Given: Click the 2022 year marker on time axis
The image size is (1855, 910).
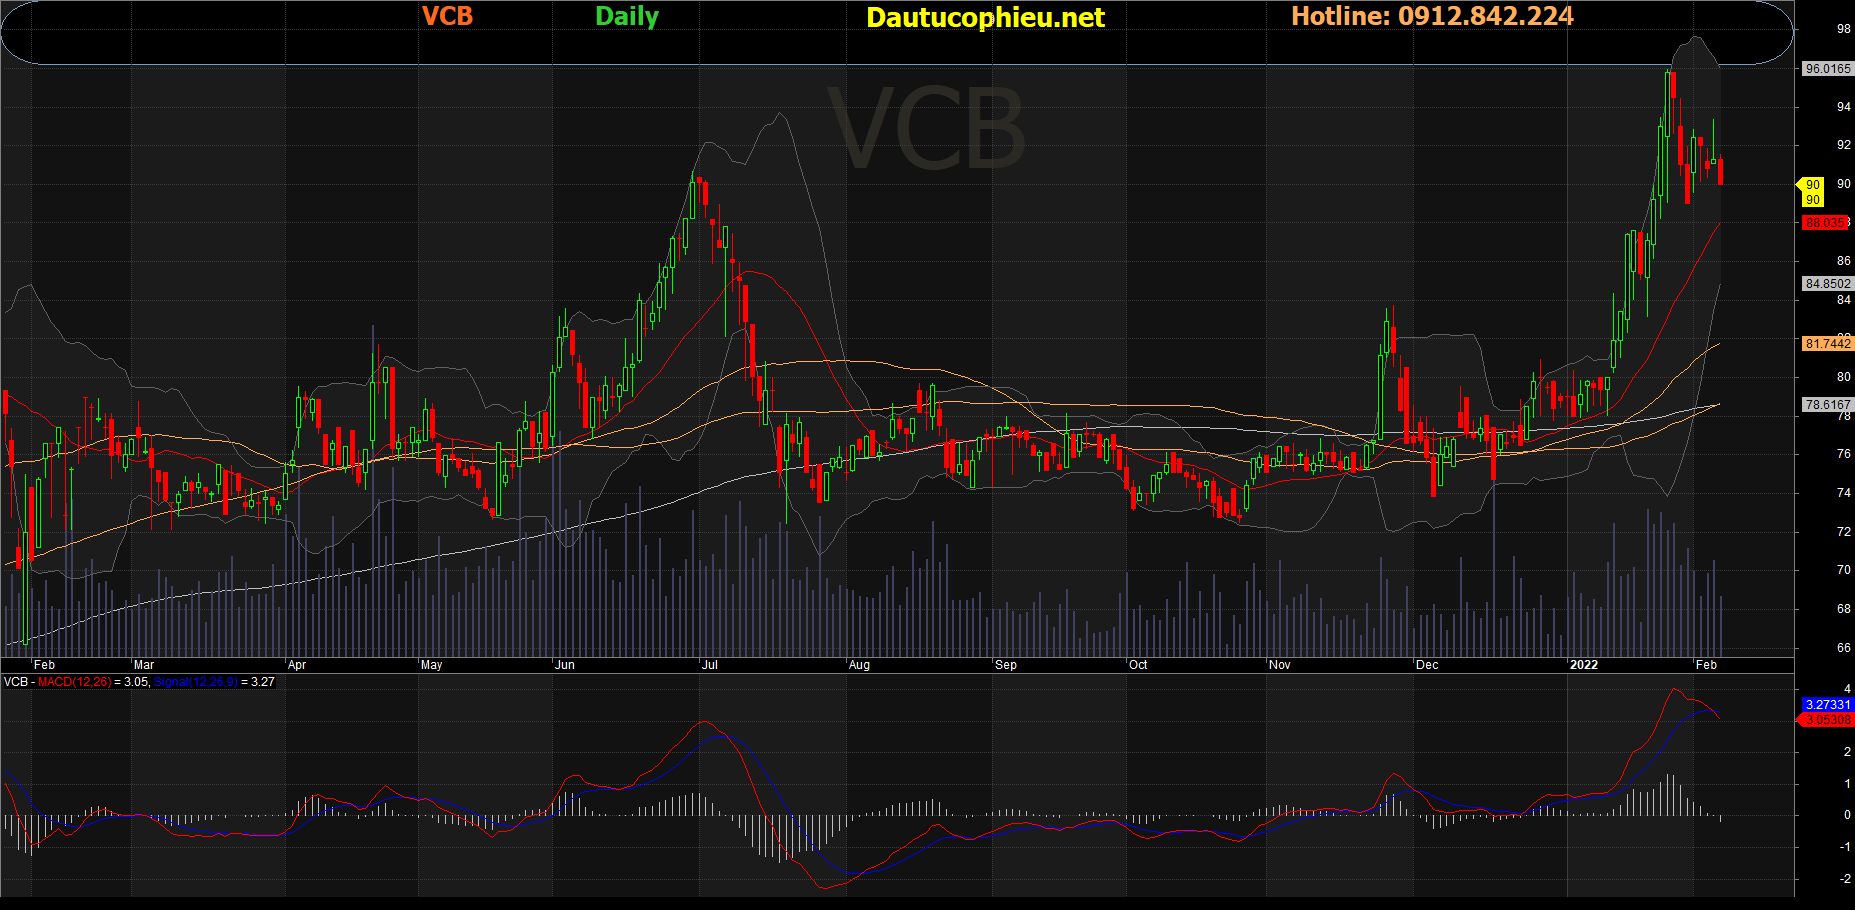Looking at the screenshot, I should coord(1583,665).
